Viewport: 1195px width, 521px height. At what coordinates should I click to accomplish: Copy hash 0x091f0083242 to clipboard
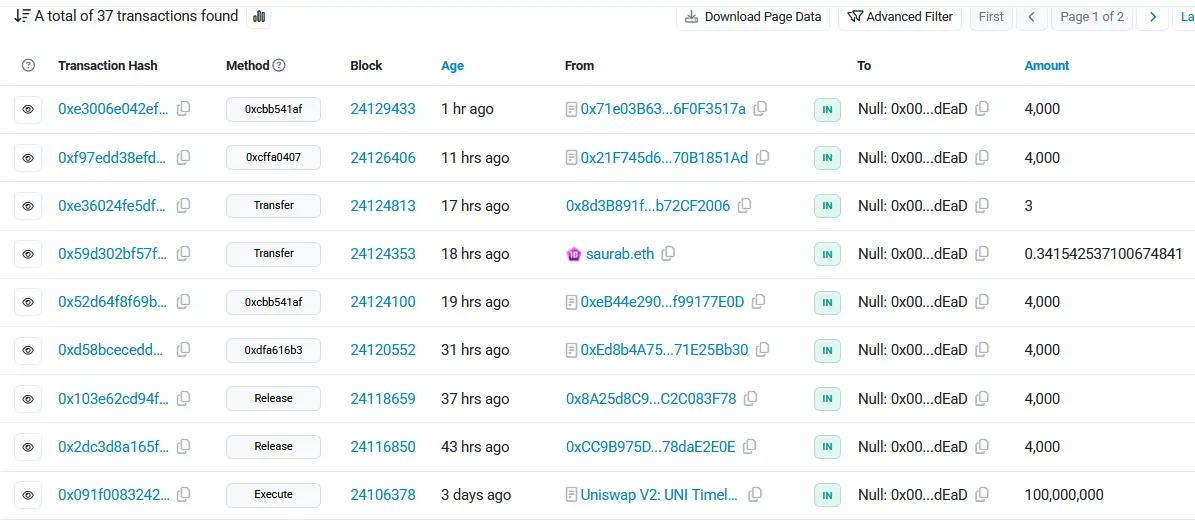pyautogui.click(x=184, y=494)
